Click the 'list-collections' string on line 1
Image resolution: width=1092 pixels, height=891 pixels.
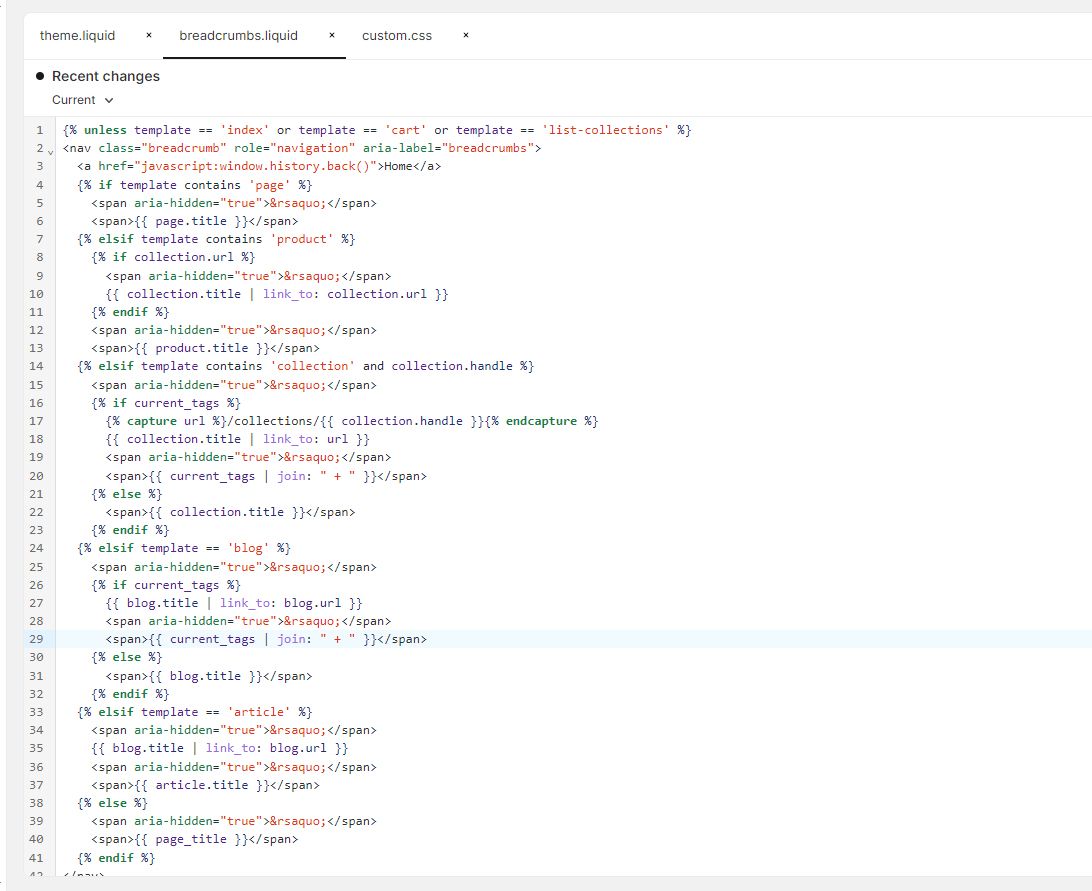coord(606,130)
